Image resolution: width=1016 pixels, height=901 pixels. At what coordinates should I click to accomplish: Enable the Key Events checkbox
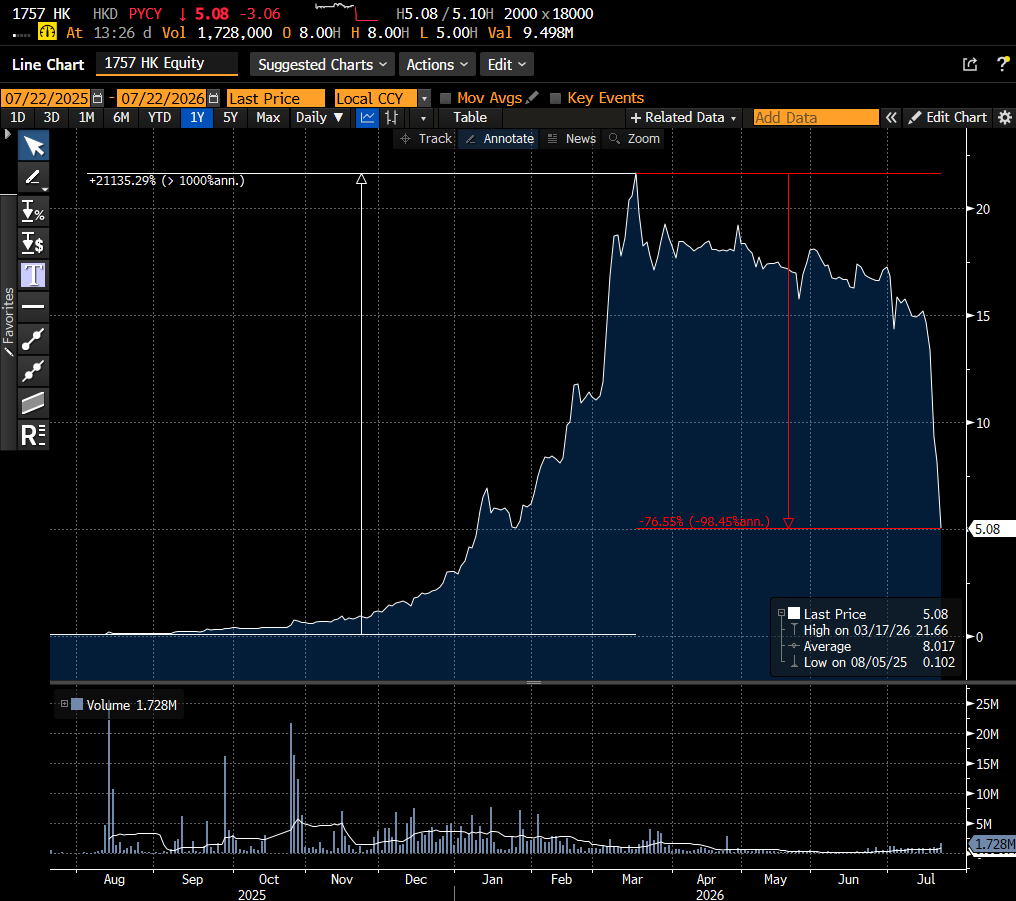click(555, 98)
